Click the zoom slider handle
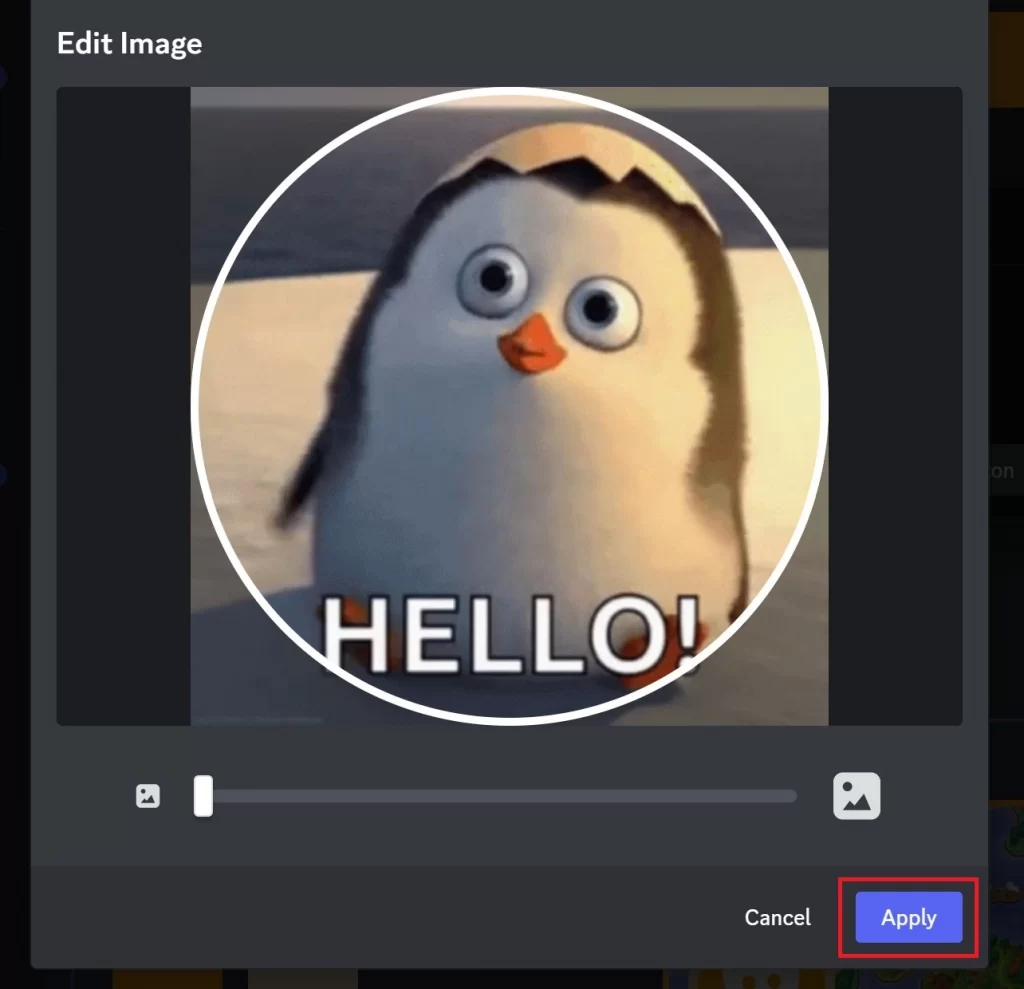 [x=203, y=796]
